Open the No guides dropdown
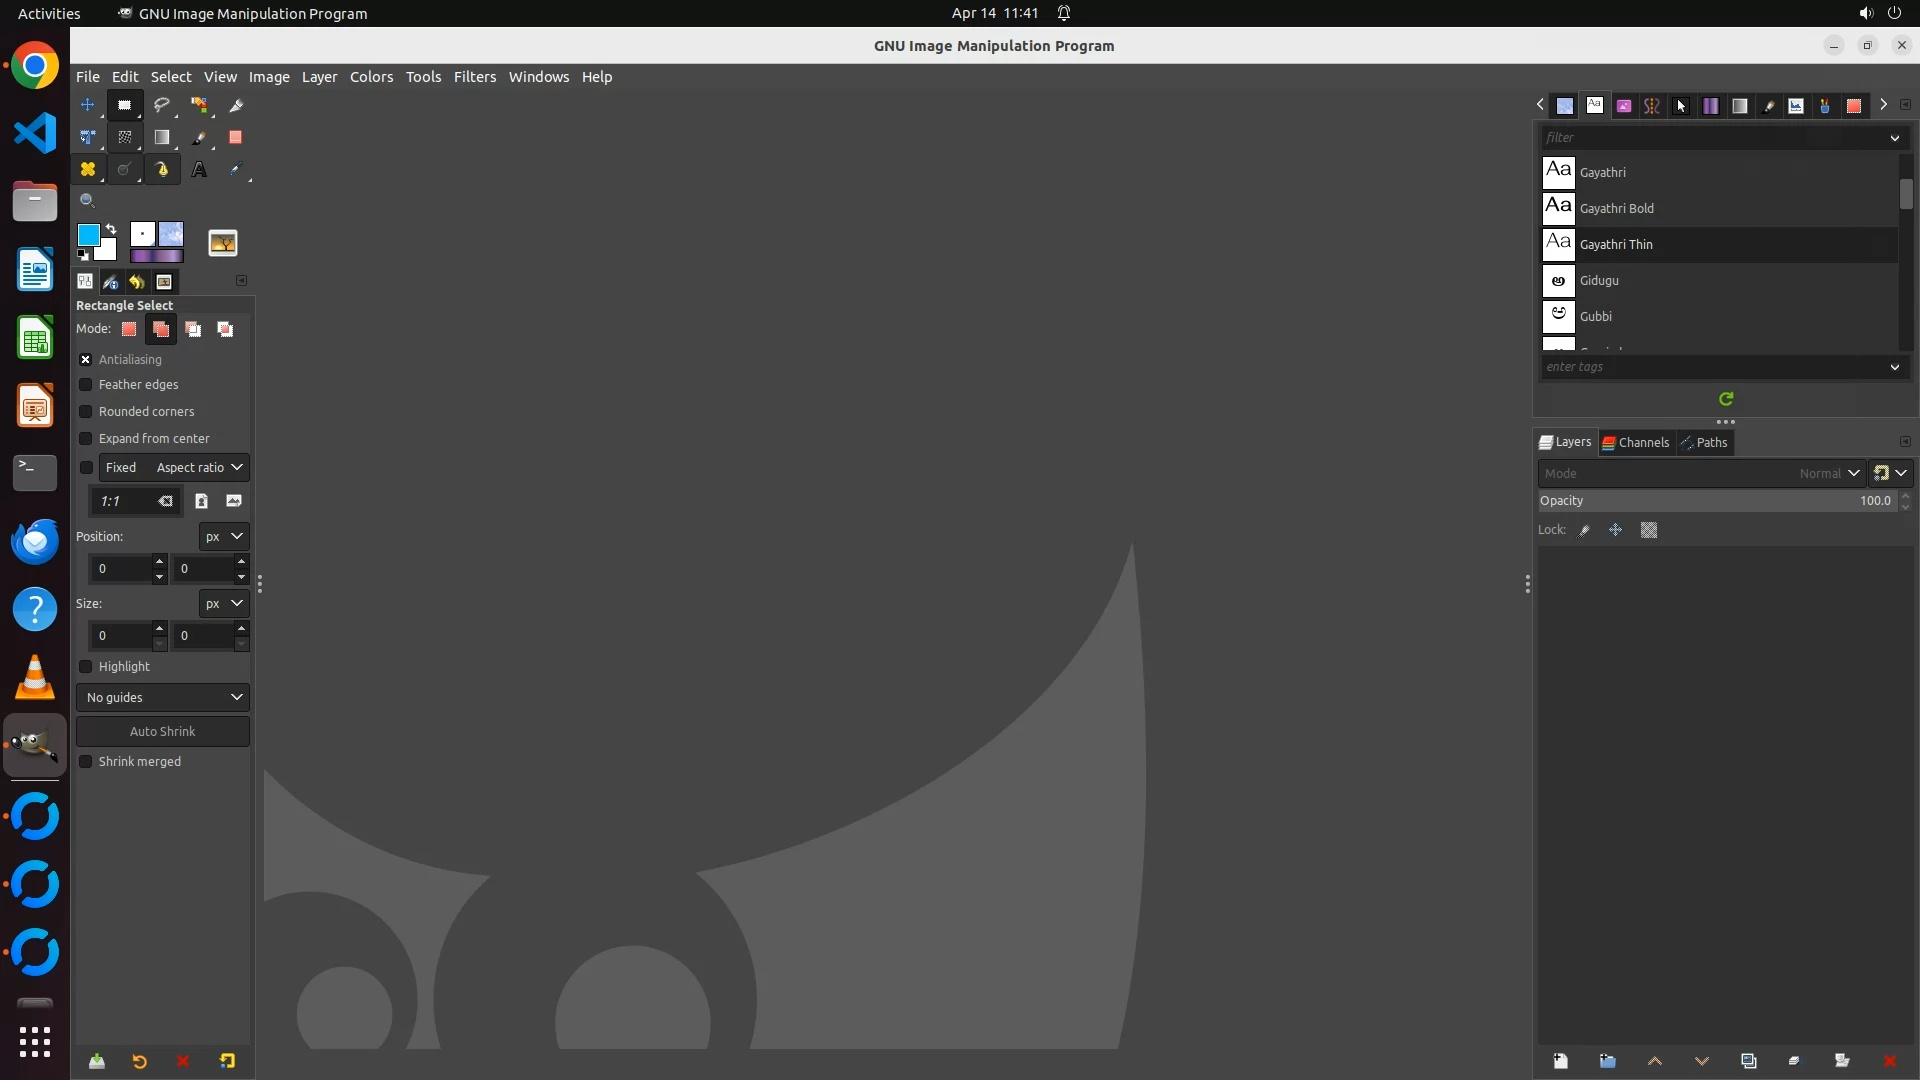The width and height of the screenshot is (1920, 1080). tap(163, 698)
